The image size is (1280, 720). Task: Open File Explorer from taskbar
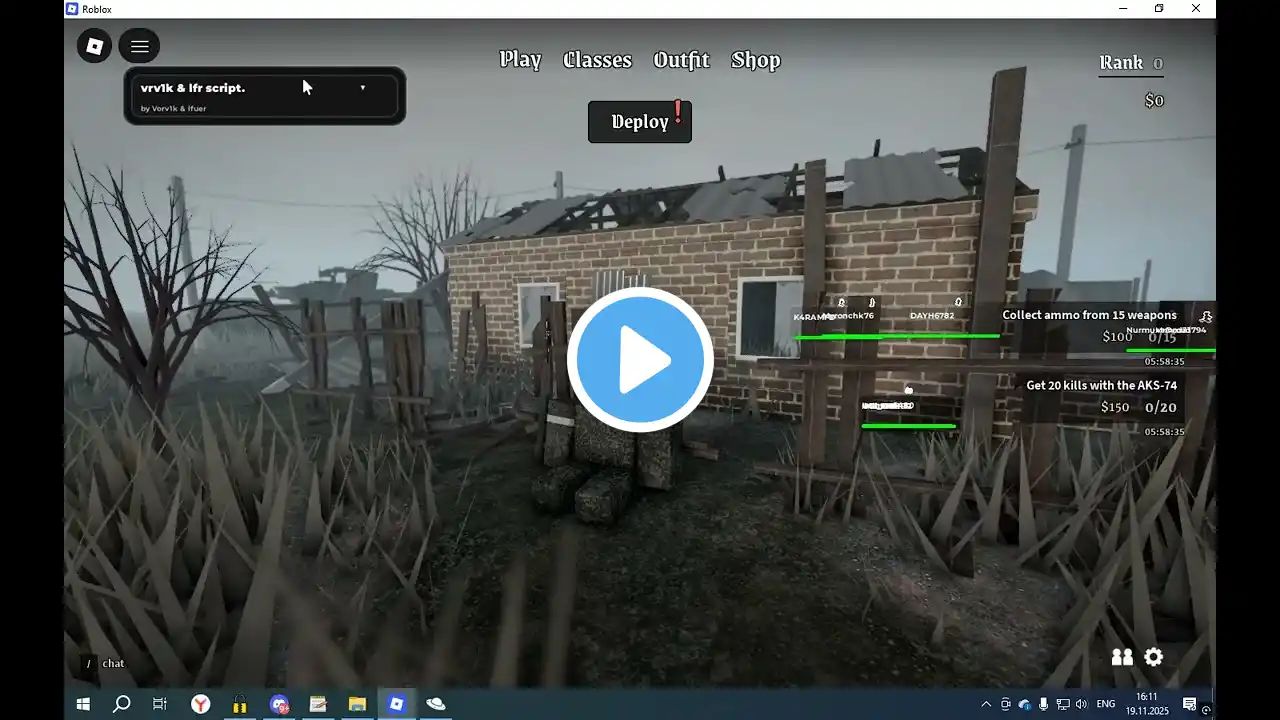click(x=357, y=704)
